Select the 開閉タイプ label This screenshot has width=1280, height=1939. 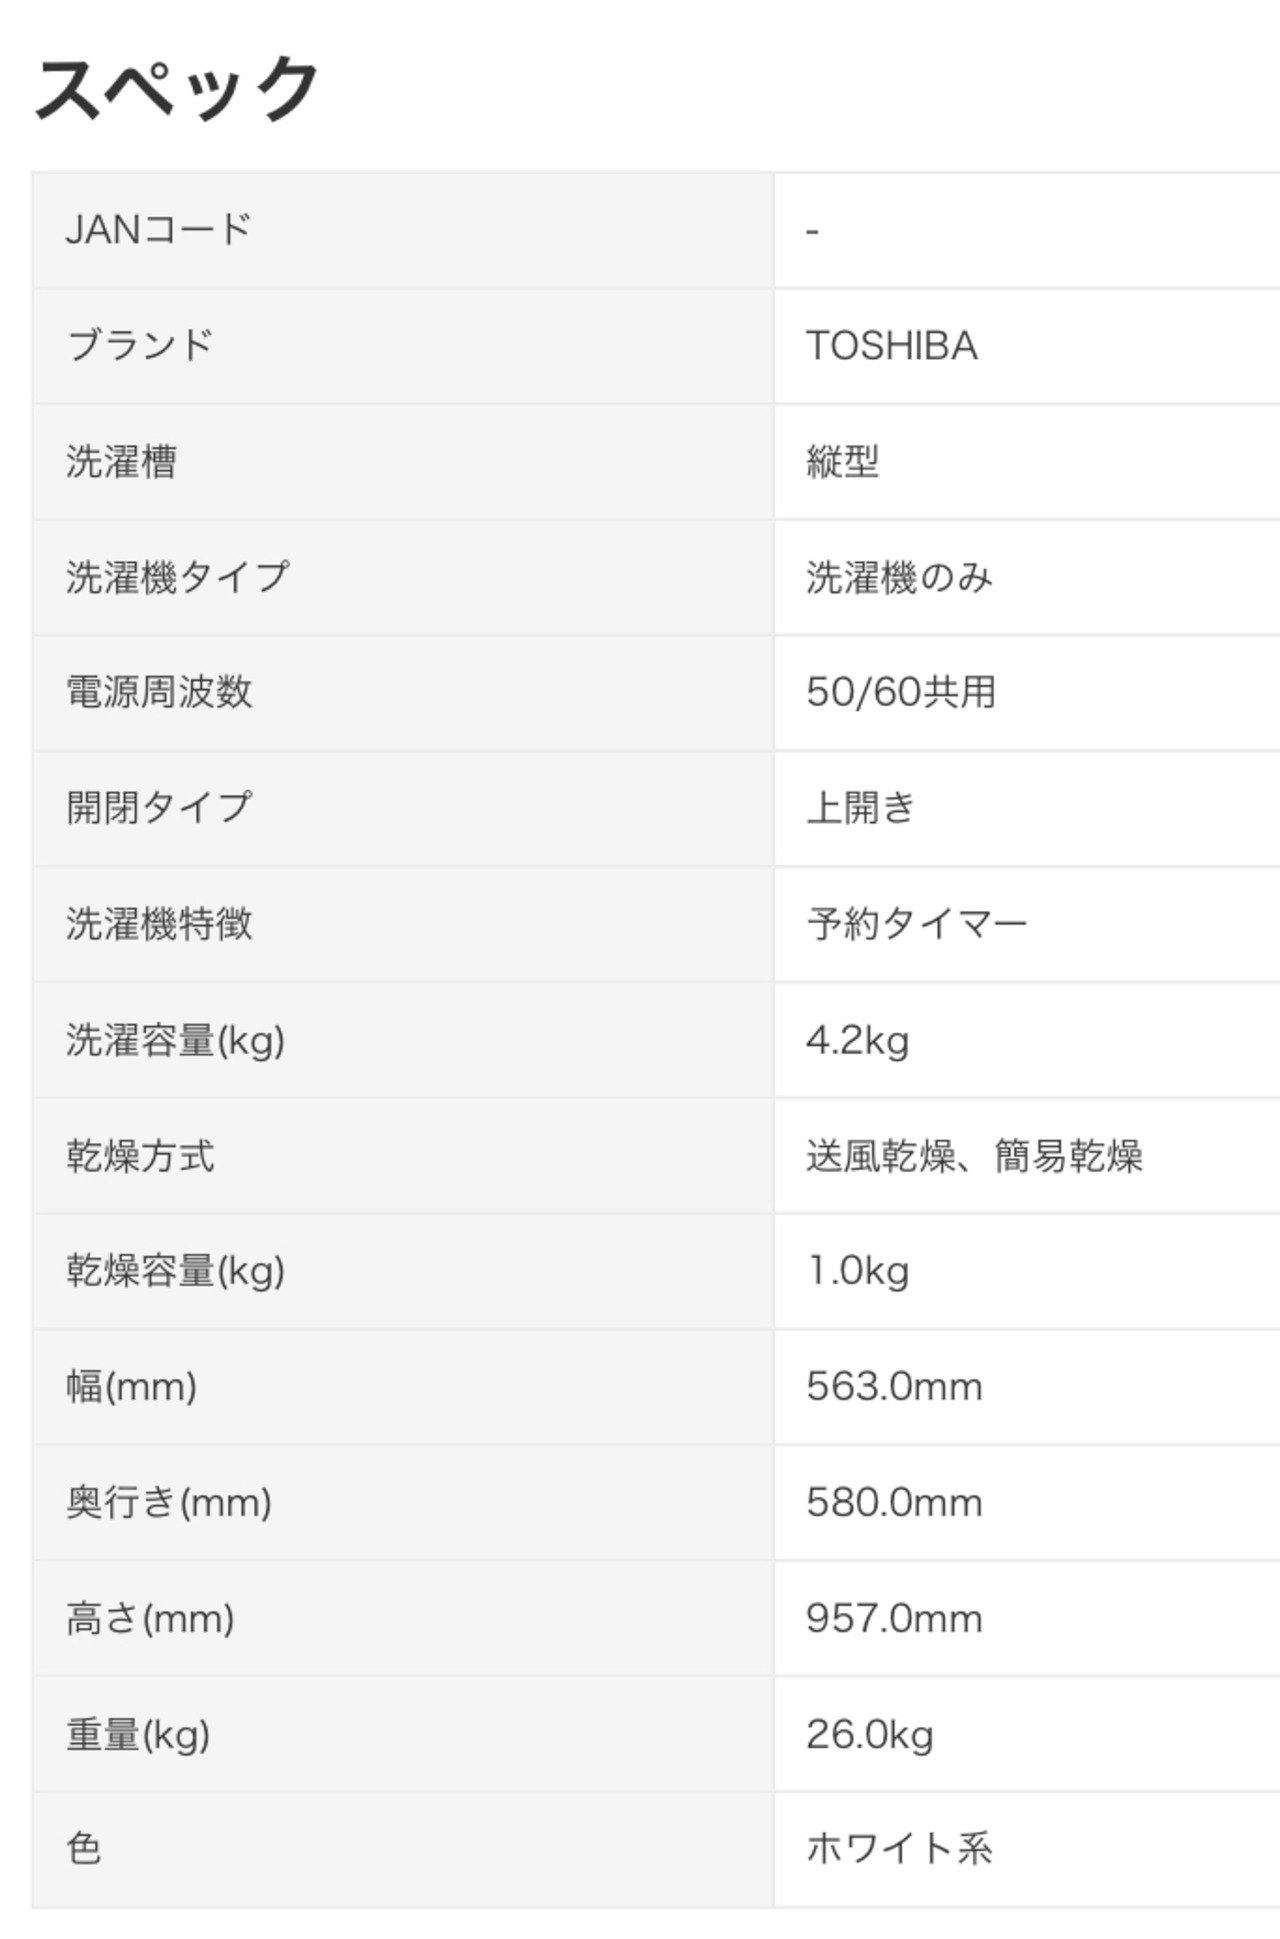159,808
